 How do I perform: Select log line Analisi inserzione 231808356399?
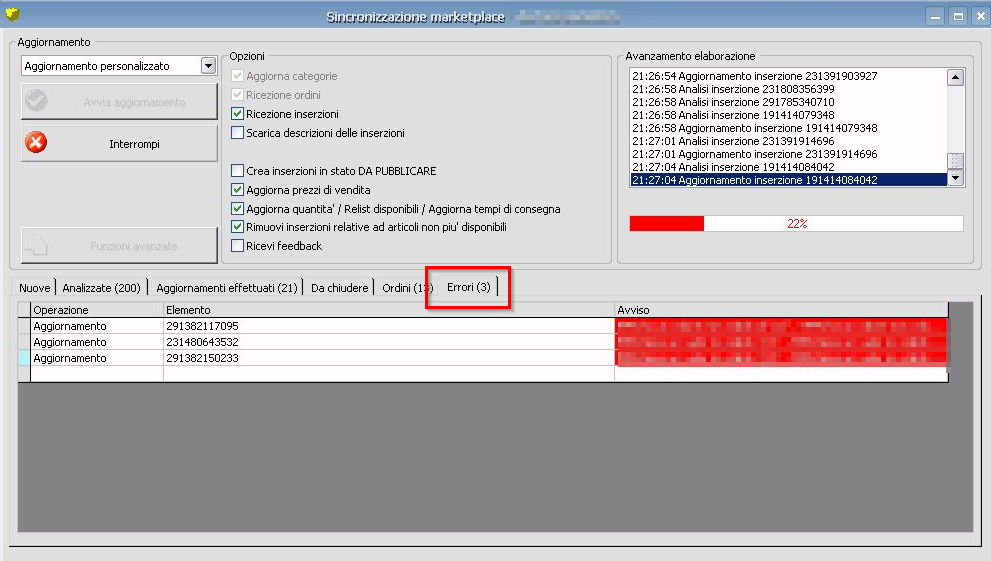pyautogui.click(x=789, y=89)
